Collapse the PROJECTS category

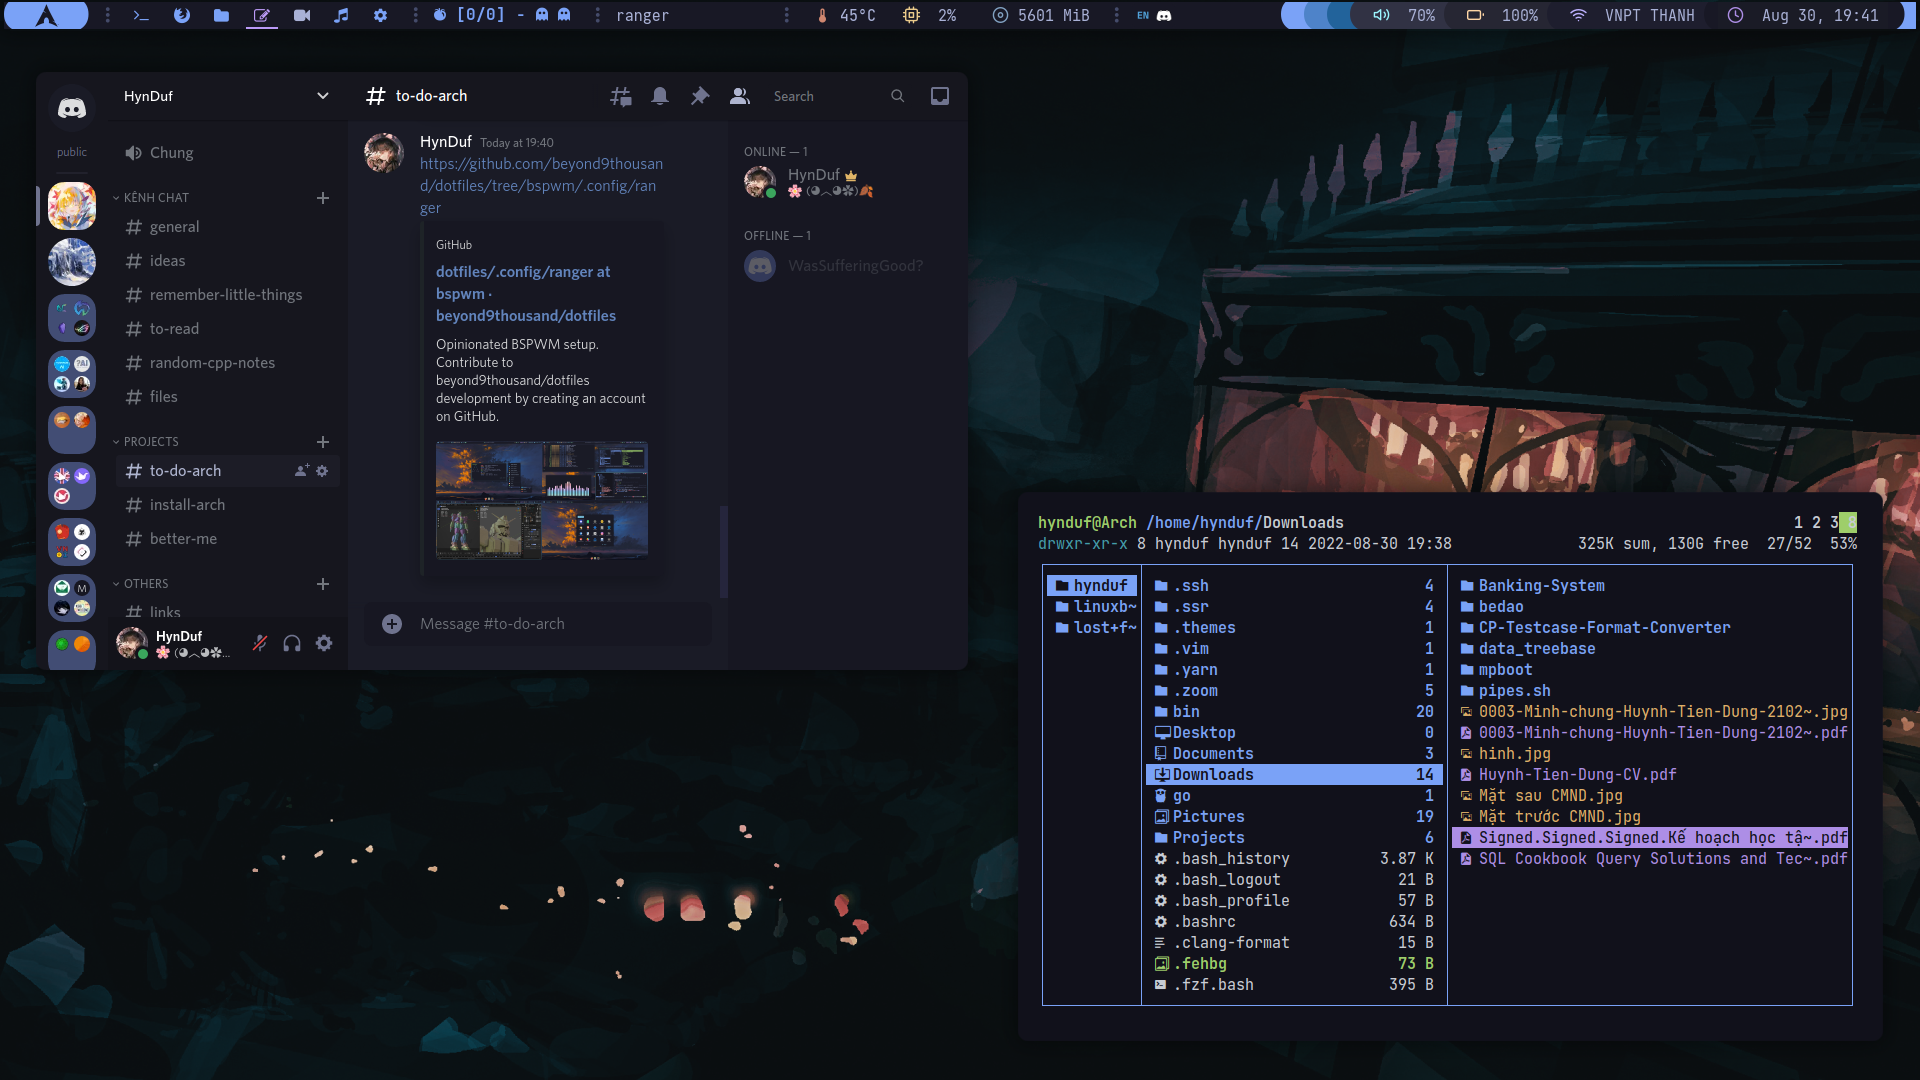[x=150, y=442]
